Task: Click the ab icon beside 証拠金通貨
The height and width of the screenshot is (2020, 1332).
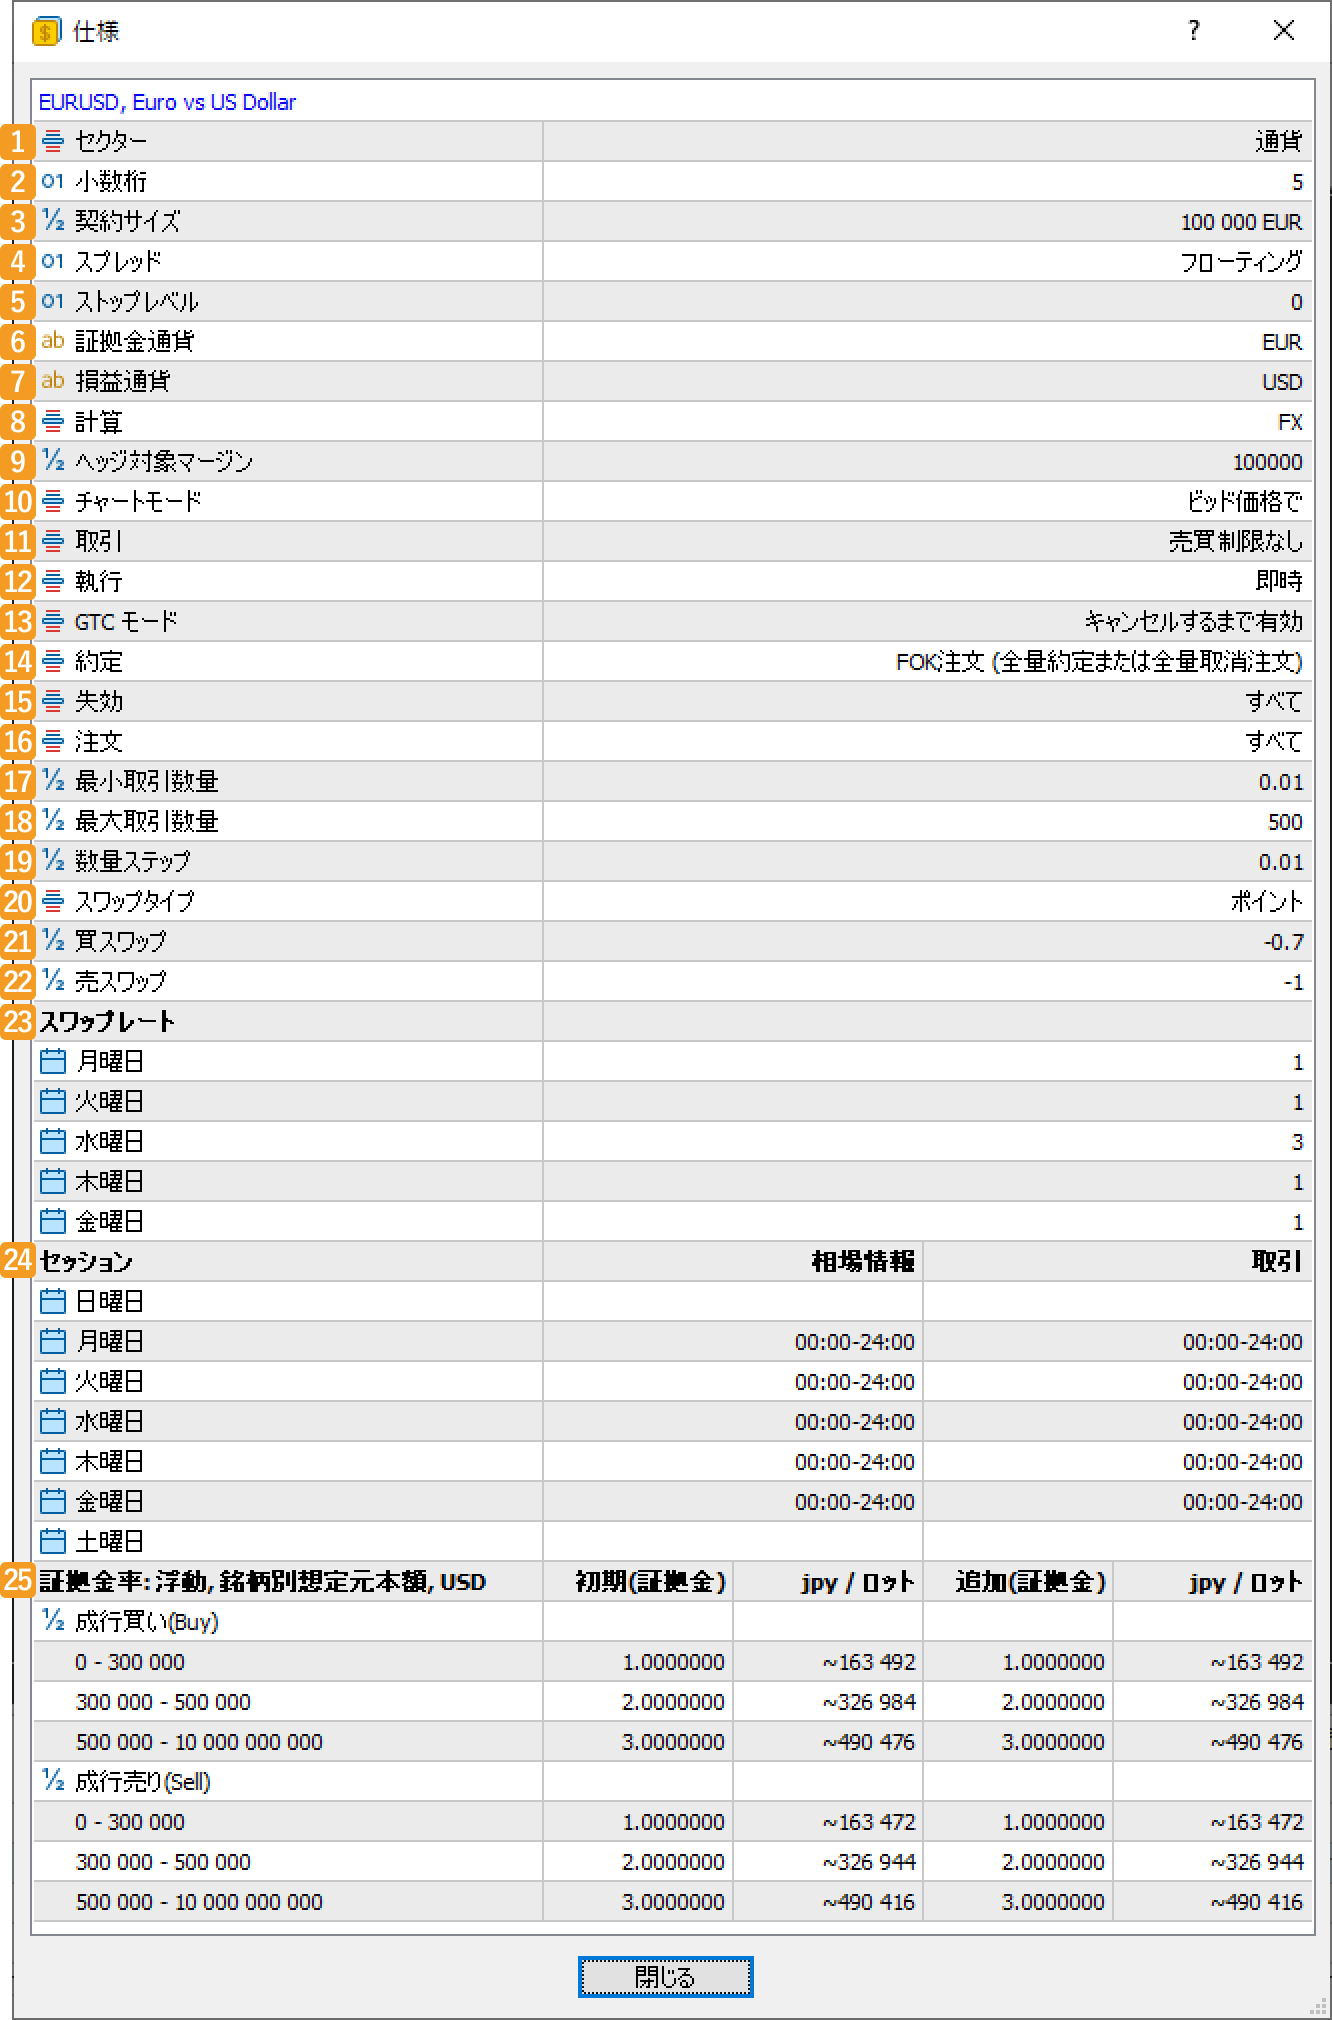Action: pyautogui.click(x=53, y=341)
